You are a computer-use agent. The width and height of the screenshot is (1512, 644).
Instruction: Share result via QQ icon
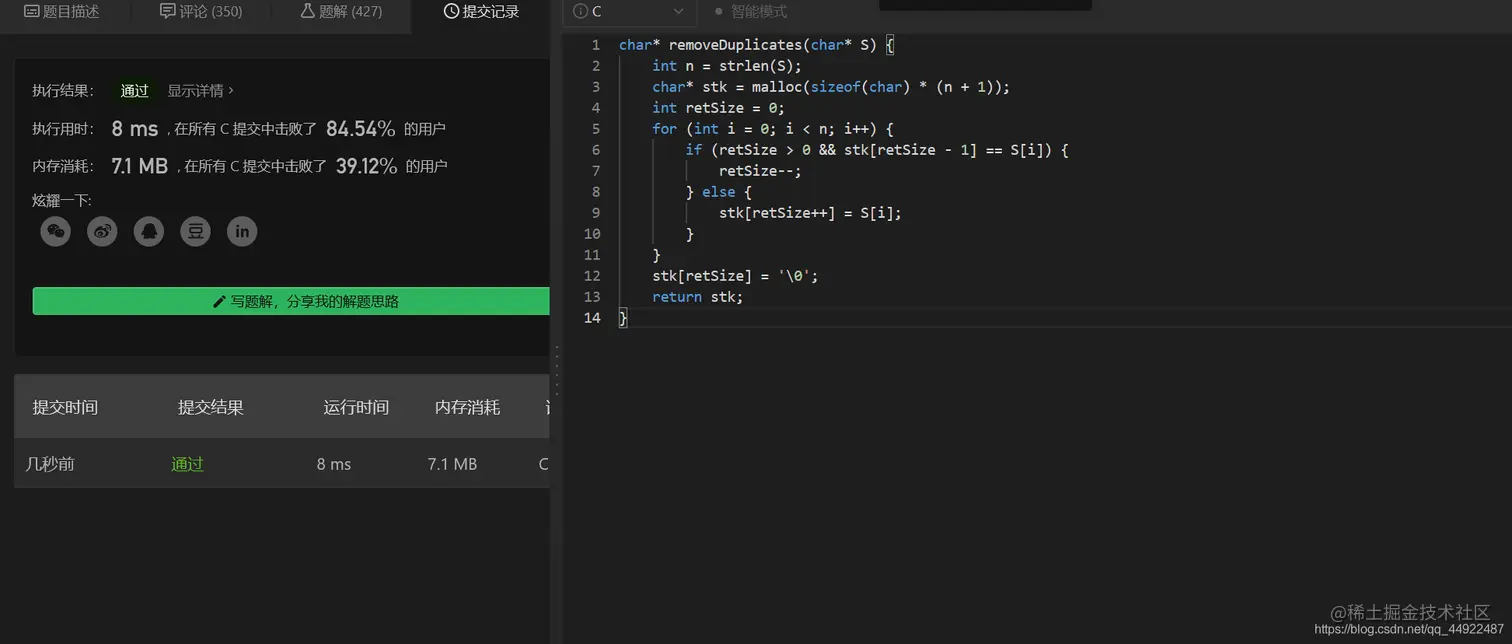(x=149, y=232)
